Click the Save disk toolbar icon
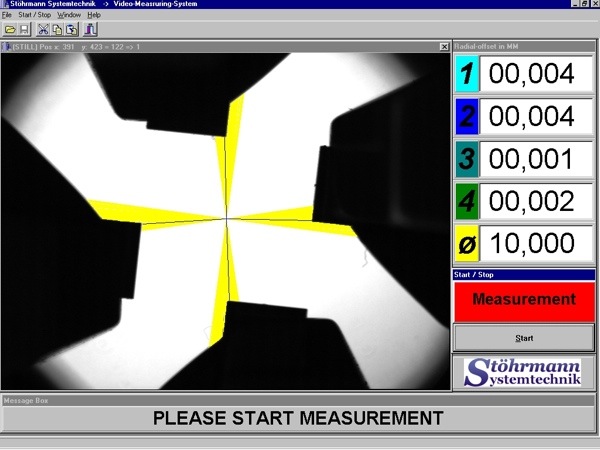This screenshot has height=450, width=600. point(23,30)
